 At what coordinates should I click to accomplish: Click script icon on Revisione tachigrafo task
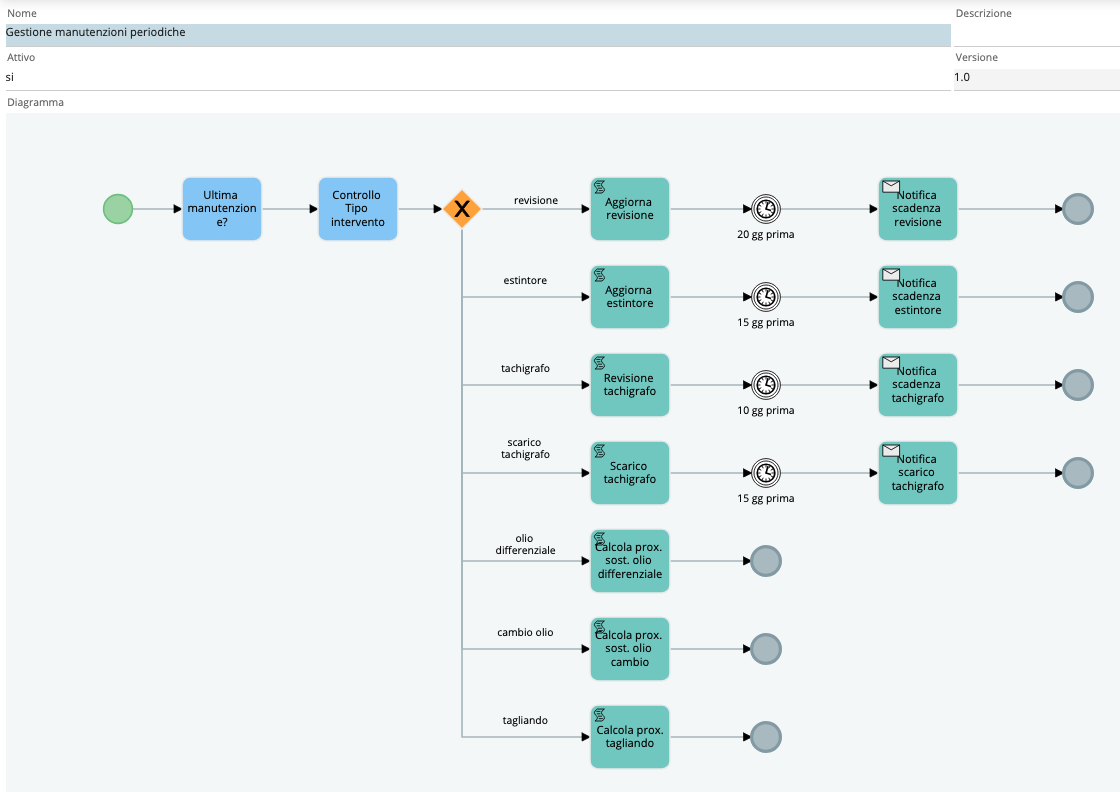[x=600, y=363]
